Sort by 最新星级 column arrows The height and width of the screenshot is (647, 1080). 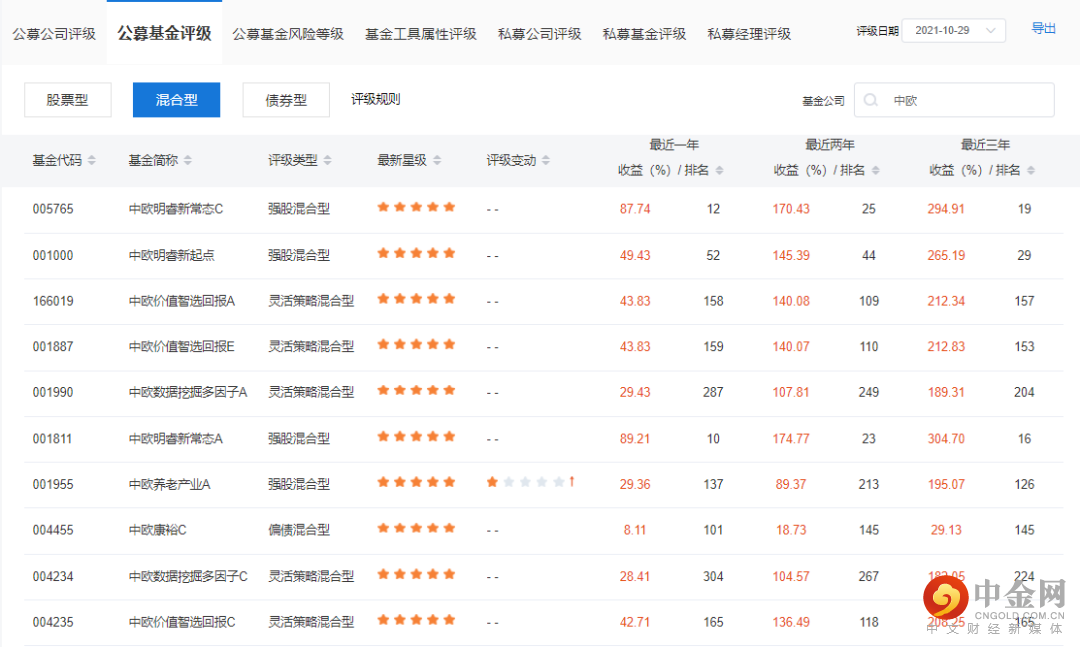click(x=437, y=161)
